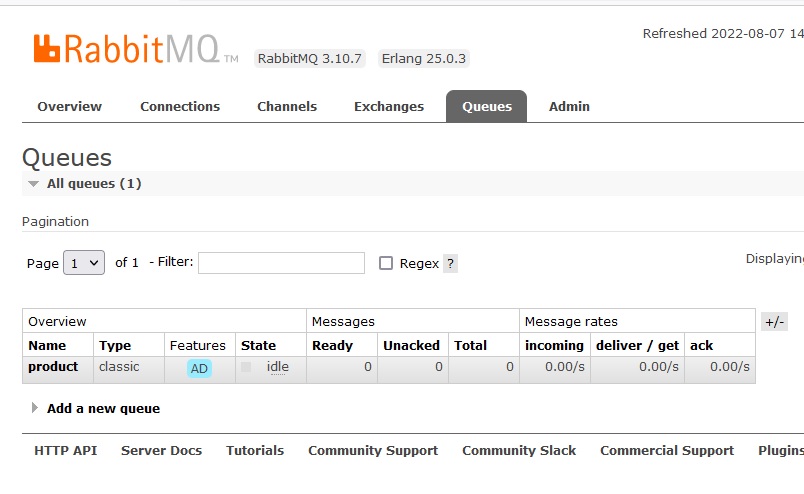Click the RabbitMQ 3.10.7 version badge
This screenshot has height=494, width=804.
310,58
